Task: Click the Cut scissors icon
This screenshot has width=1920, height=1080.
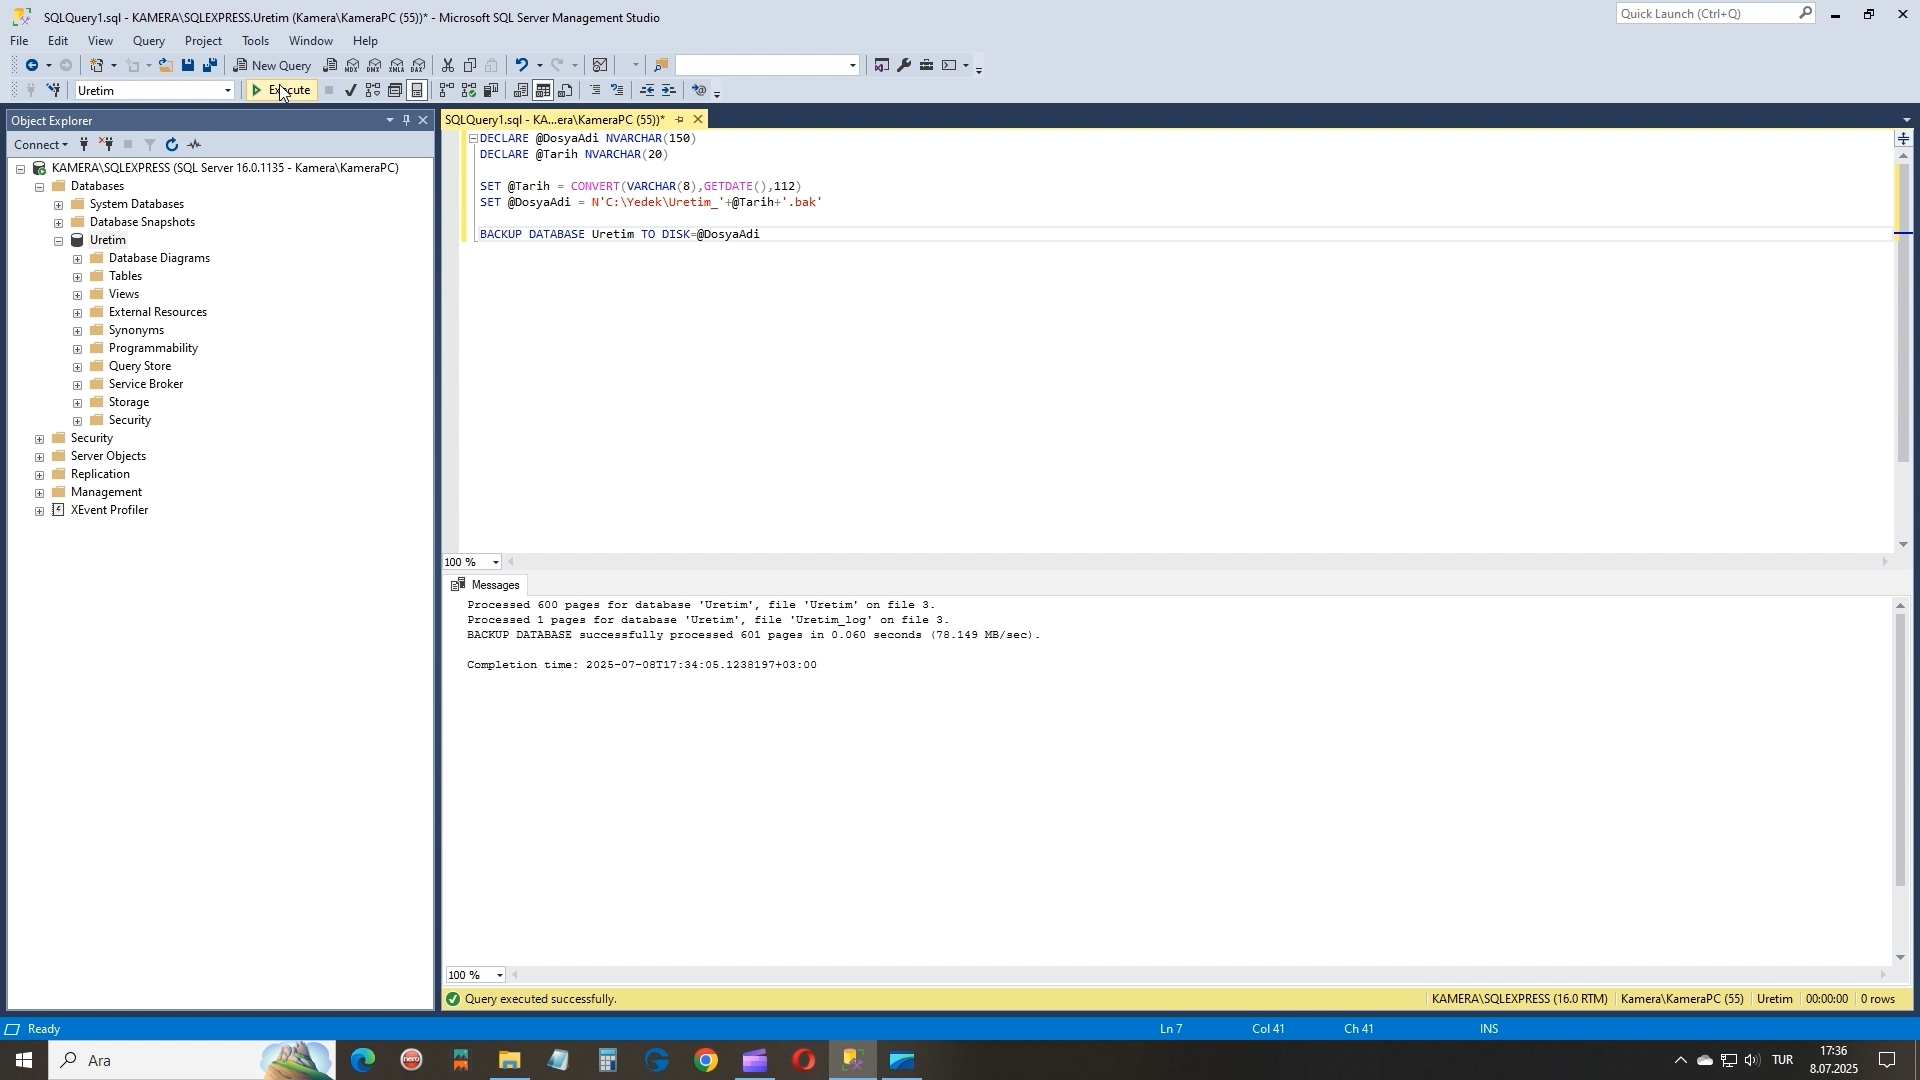Action: [448, 65]
